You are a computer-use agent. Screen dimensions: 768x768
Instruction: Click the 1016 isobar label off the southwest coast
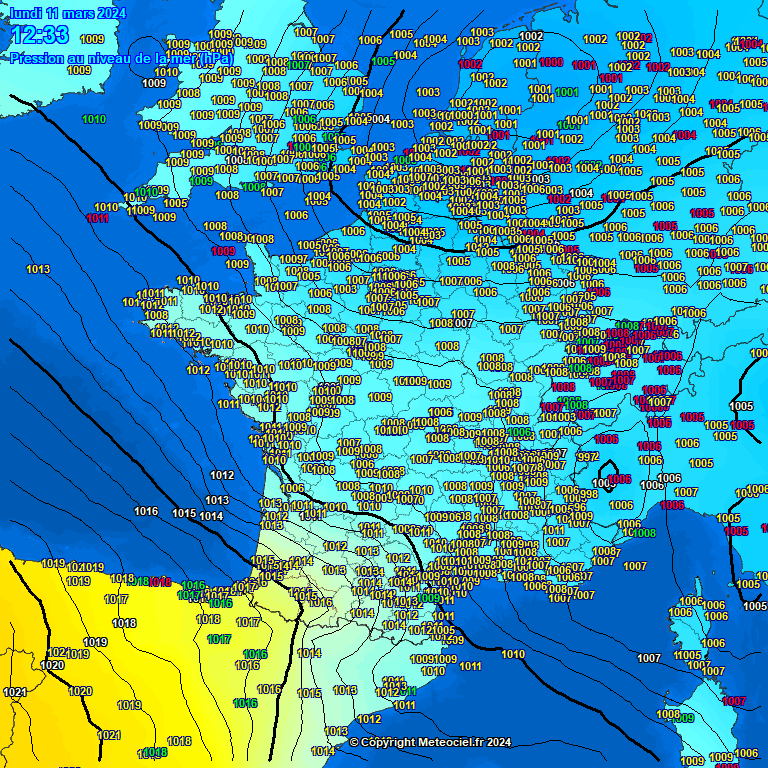click(146, 511)
